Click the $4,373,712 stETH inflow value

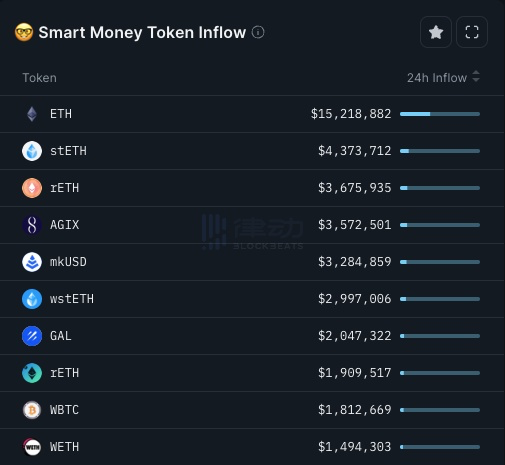pos(355,151)
